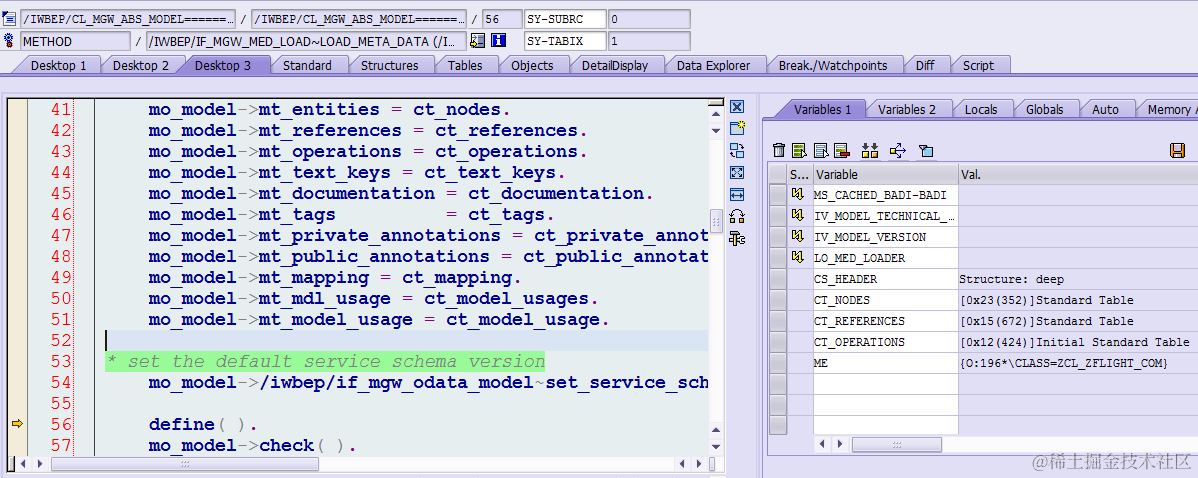This screenshot has width=1198, height=478.
Task: Switch to Variables 2 tab
Action: coord(907,110)
